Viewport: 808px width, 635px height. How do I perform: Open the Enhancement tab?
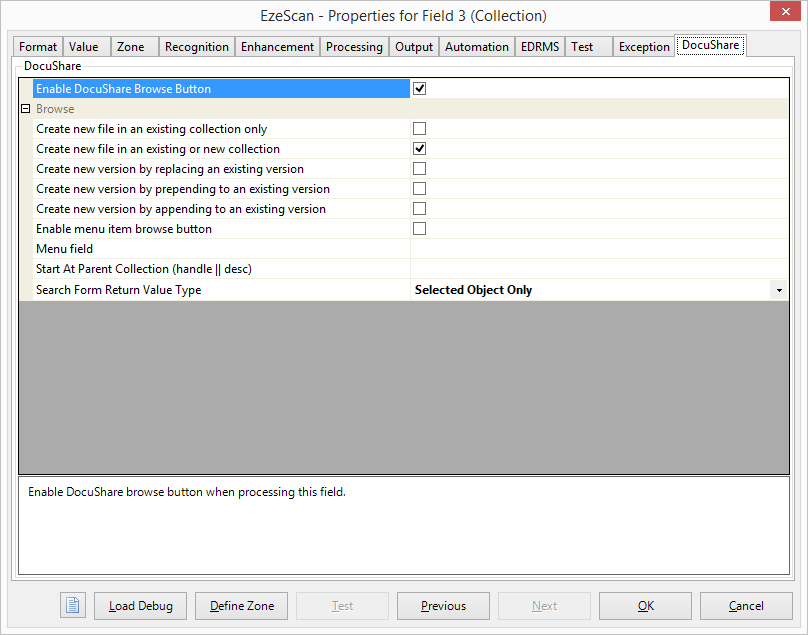[278, 47]
